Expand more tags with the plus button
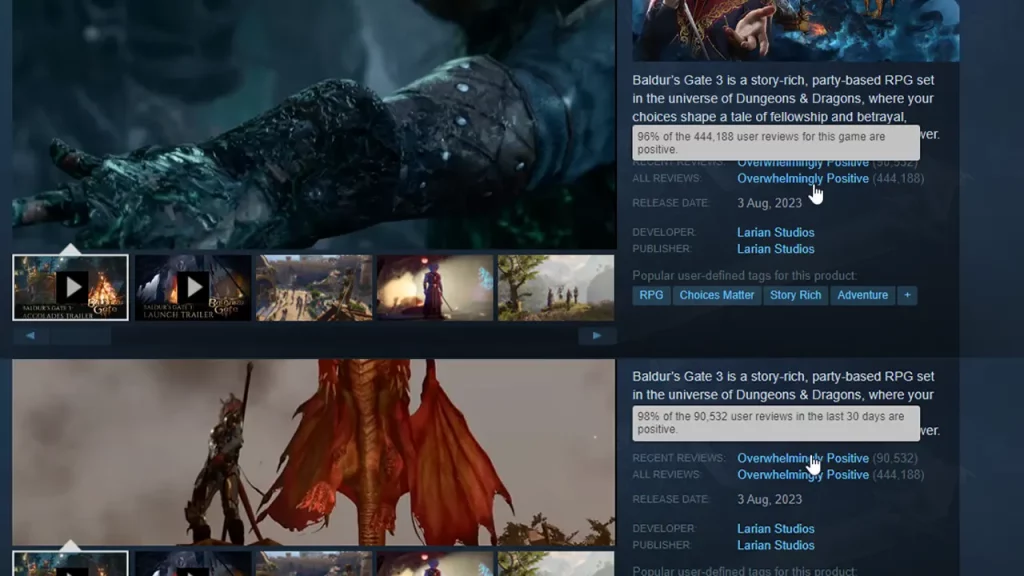The width and height of the screenshot is (1024, 576). (907, 295)
